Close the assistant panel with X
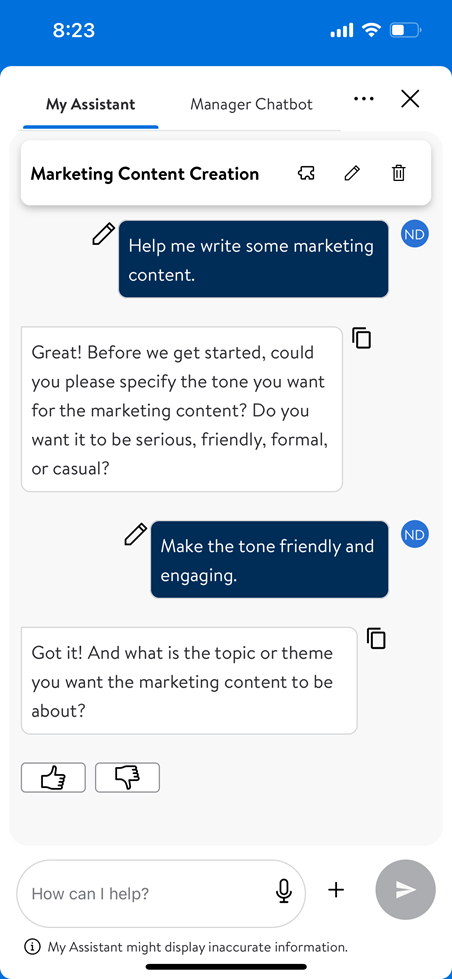The image size is (452, 979). 410,99
